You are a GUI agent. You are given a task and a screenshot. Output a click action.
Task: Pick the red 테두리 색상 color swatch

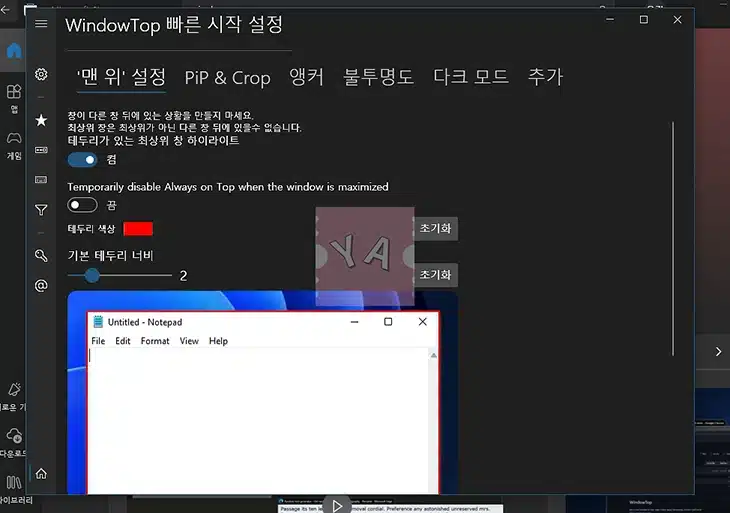pyautogui.click(x=138, y=229)
